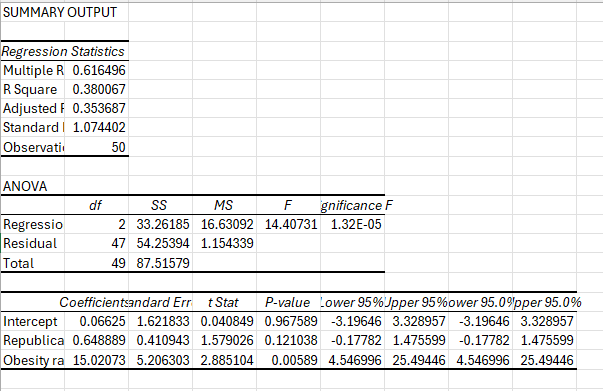Screen dimensions: 603x391
Task: Select the truncated Standard label under Regression Statistics
Action: (33, 127)
